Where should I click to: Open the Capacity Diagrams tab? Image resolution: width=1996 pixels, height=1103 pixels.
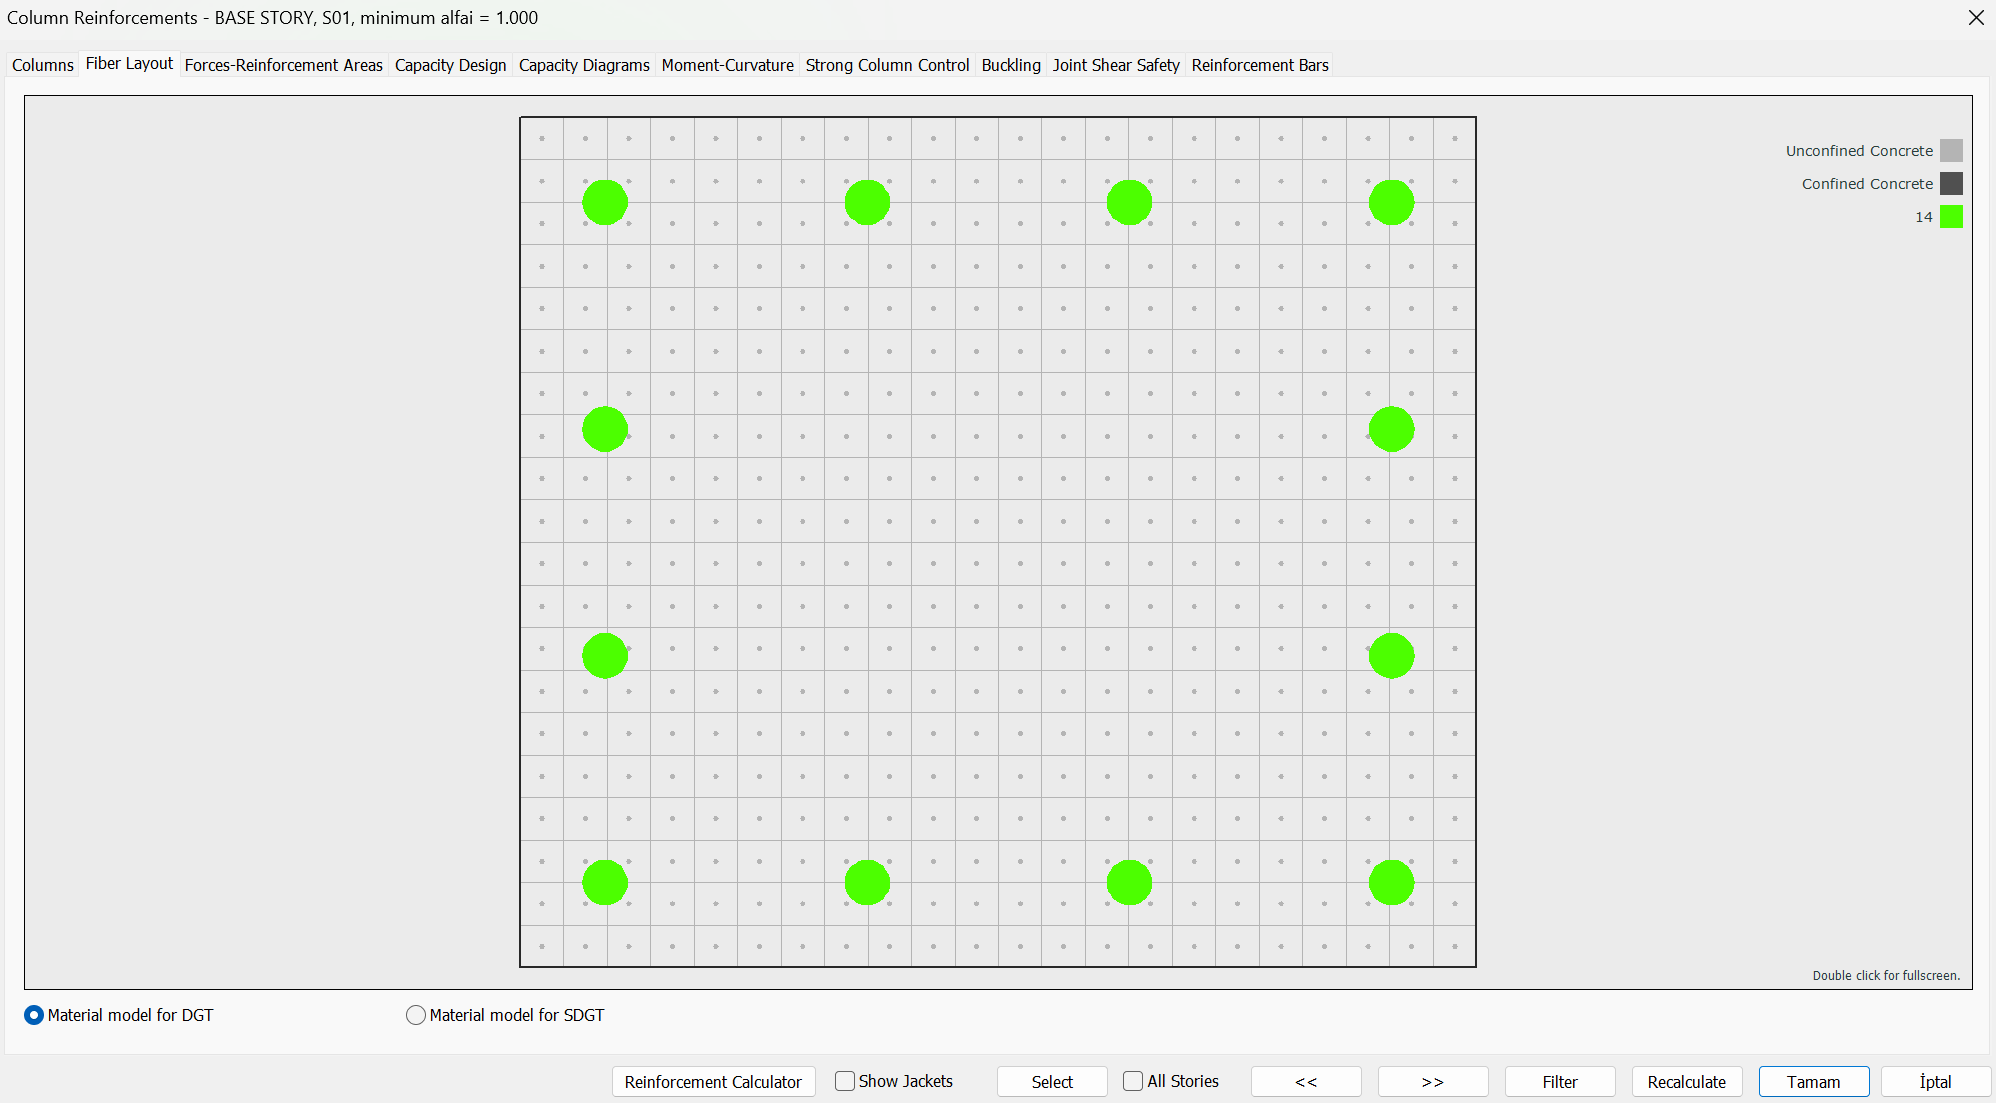pyautogui.click(x=584, y=65)
